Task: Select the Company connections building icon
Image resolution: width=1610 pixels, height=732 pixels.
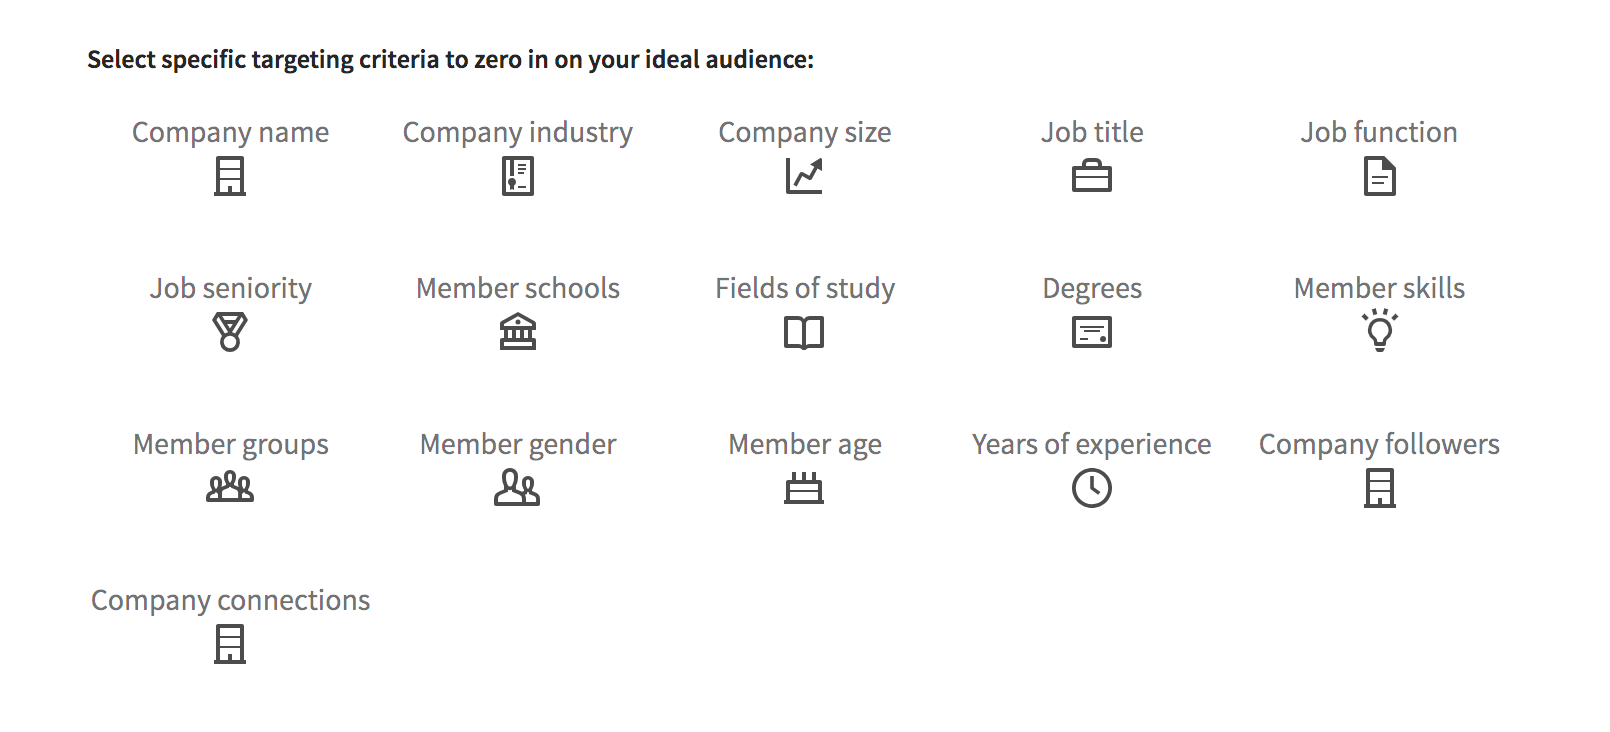Action: (x=230, y=644)
